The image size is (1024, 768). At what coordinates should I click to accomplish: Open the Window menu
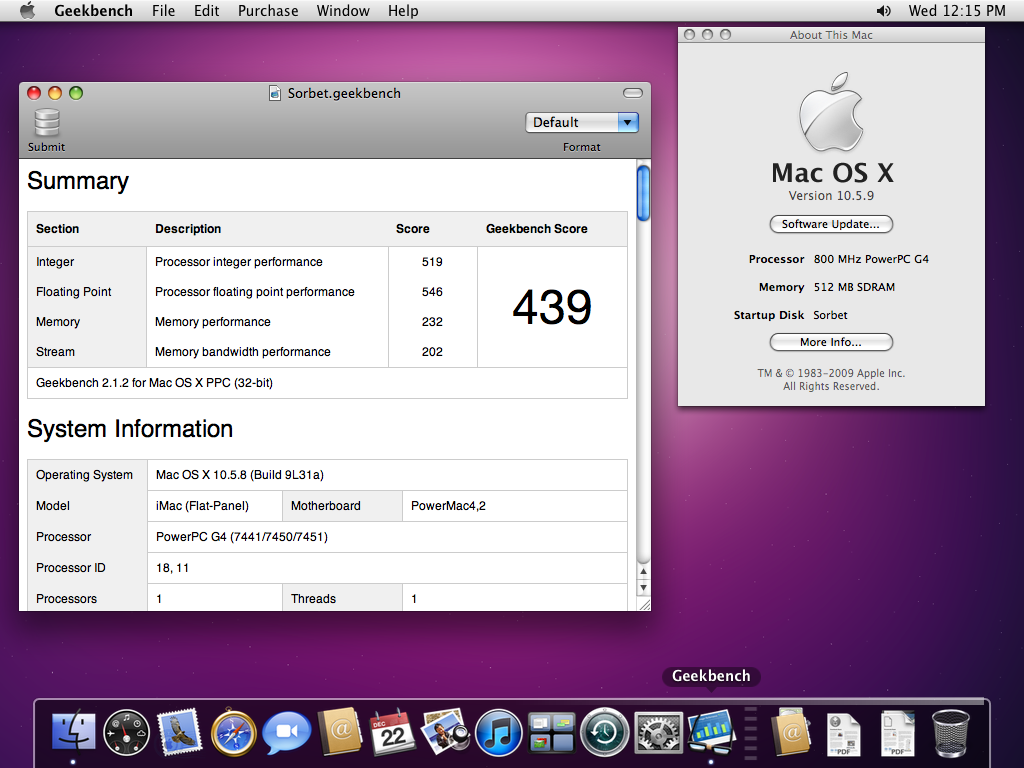[x=343, y=10]
